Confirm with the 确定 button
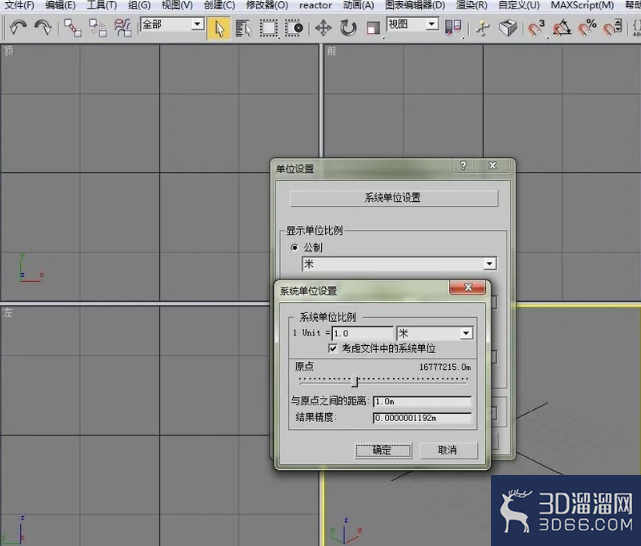The image size is (641, 546). click(383, 450)
